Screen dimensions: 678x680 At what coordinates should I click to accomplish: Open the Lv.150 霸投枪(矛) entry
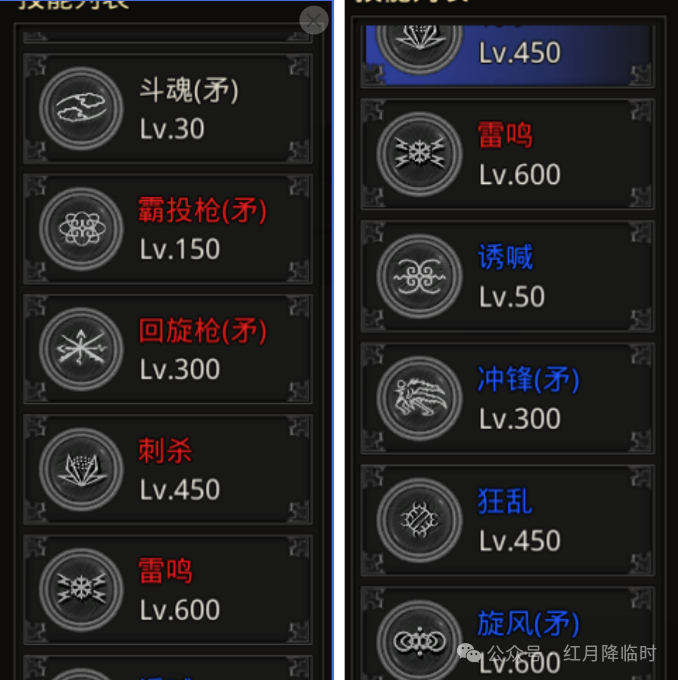click(168, 229)
